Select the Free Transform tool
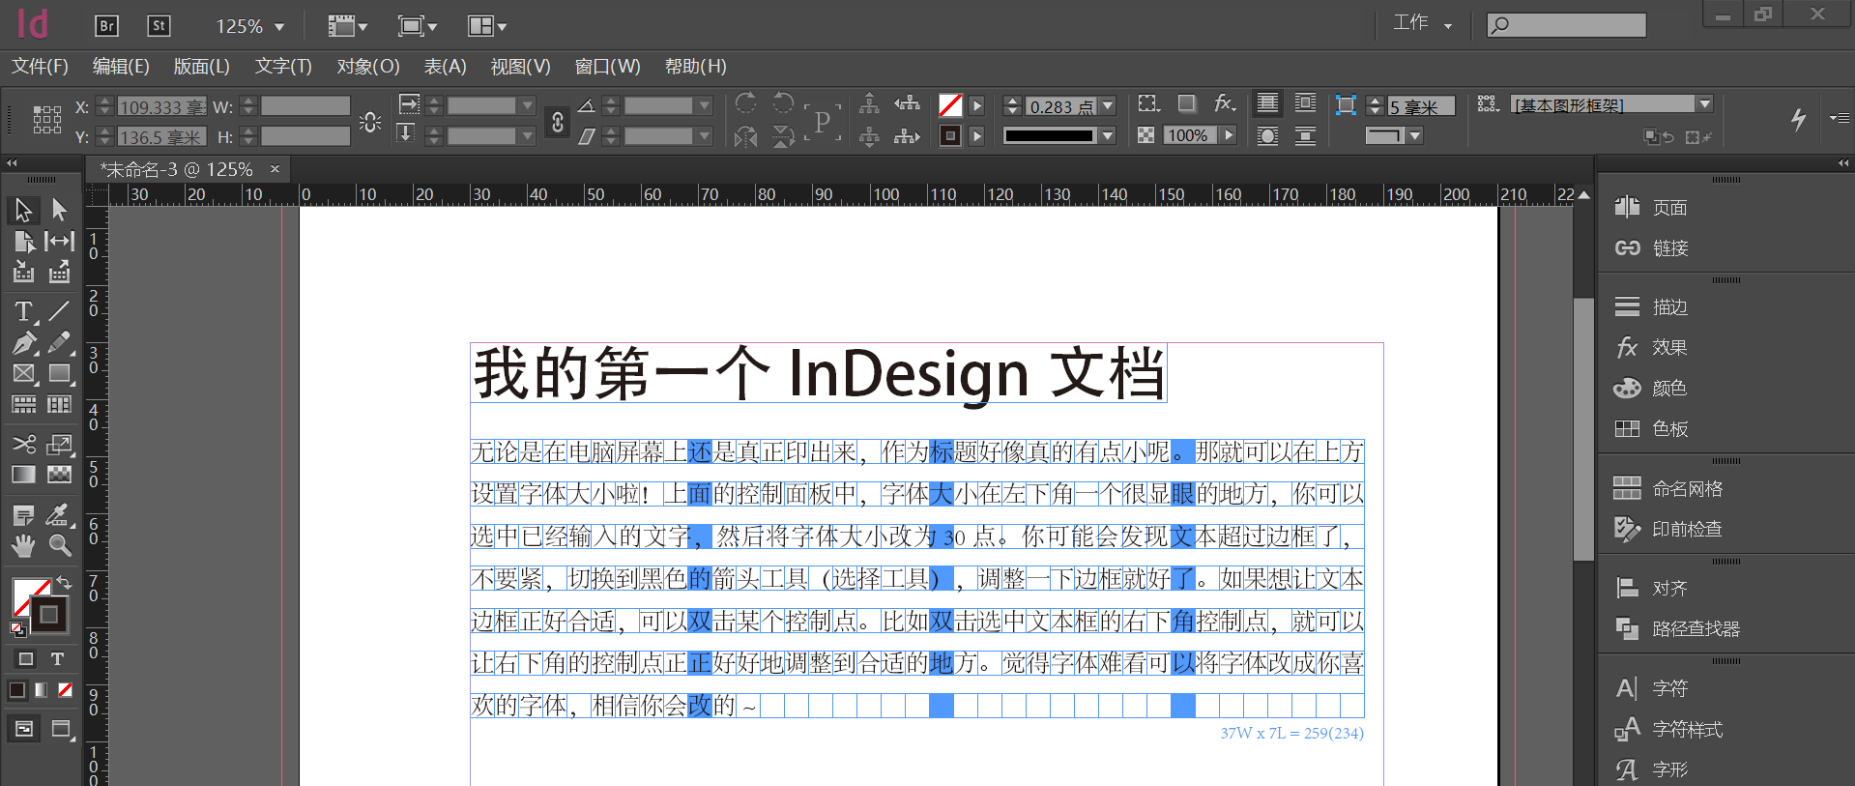1855x786 pixels. click(60, 444)
